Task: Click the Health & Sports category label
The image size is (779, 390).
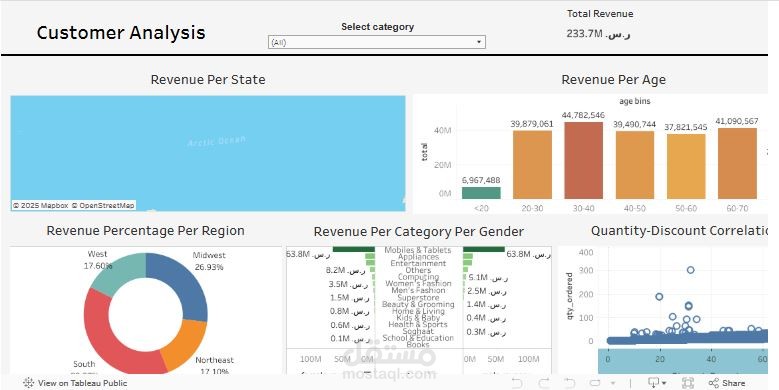Action: tap(418, 324)
